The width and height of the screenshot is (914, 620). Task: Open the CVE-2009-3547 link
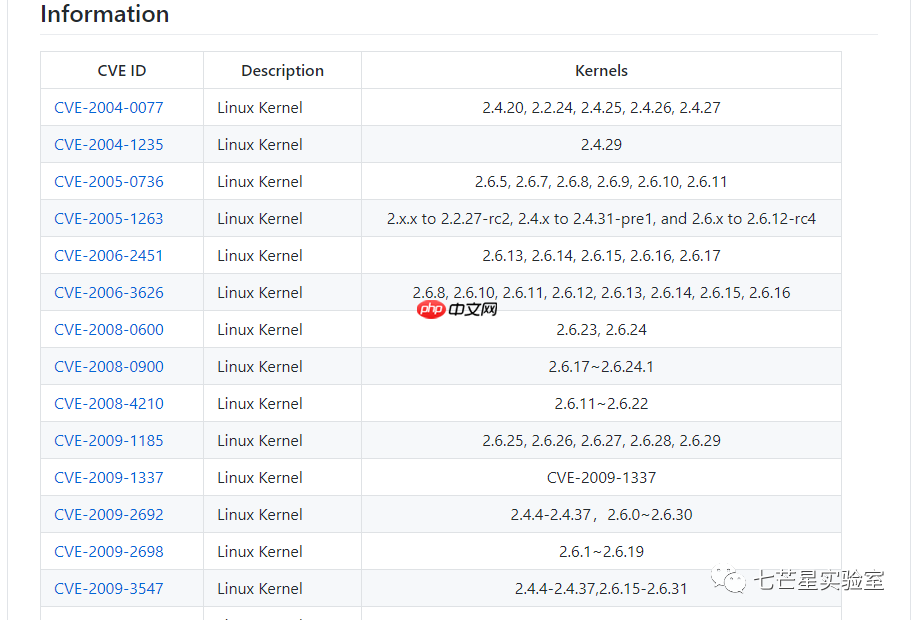(109, 589)
